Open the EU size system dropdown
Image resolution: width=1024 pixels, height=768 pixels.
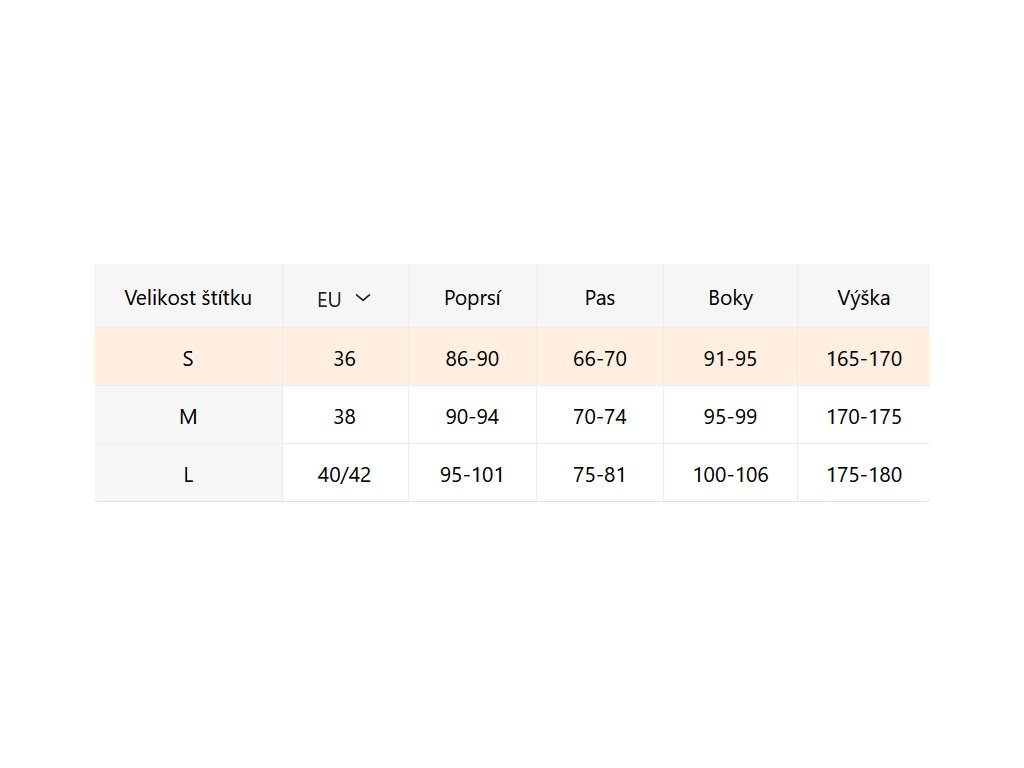click(x=344, y=298)
